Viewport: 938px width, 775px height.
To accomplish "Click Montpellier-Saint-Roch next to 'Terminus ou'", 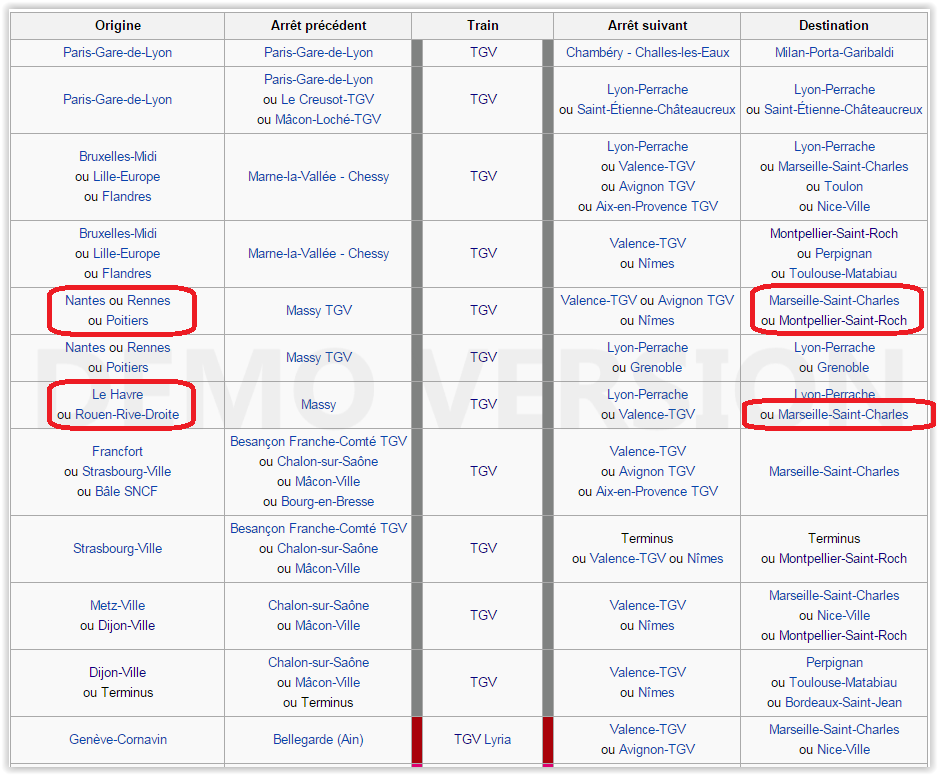I will [843, 559].
